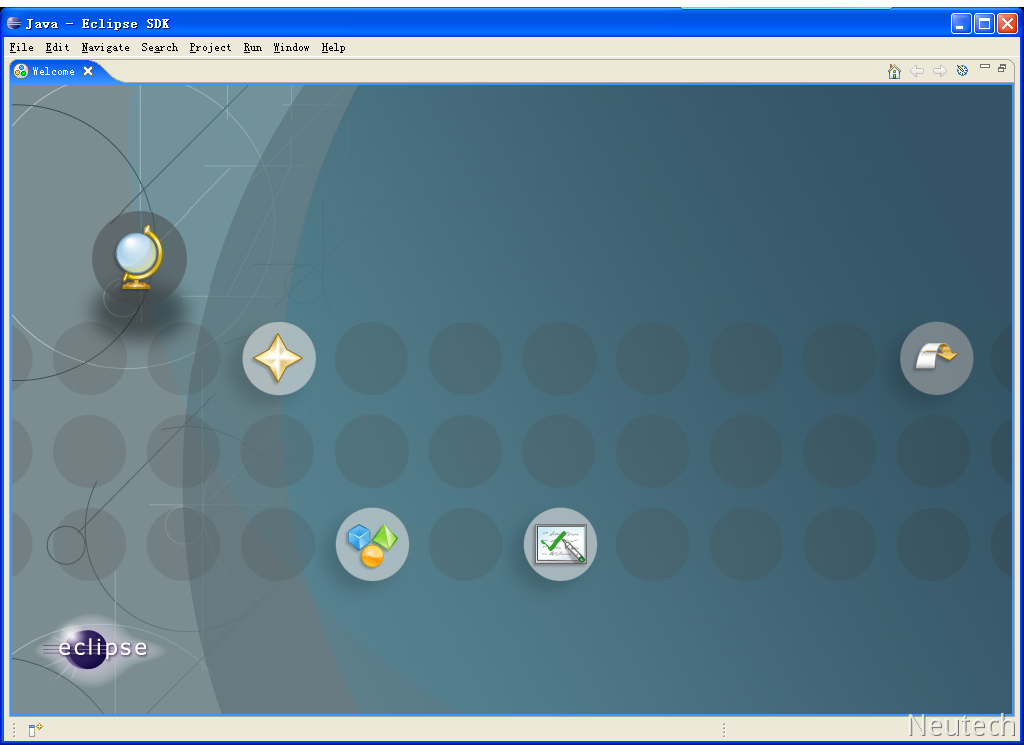Screen dimensions: 1024x745
Task: Navigate back with left arrow icon
Action: coord(917,71)
